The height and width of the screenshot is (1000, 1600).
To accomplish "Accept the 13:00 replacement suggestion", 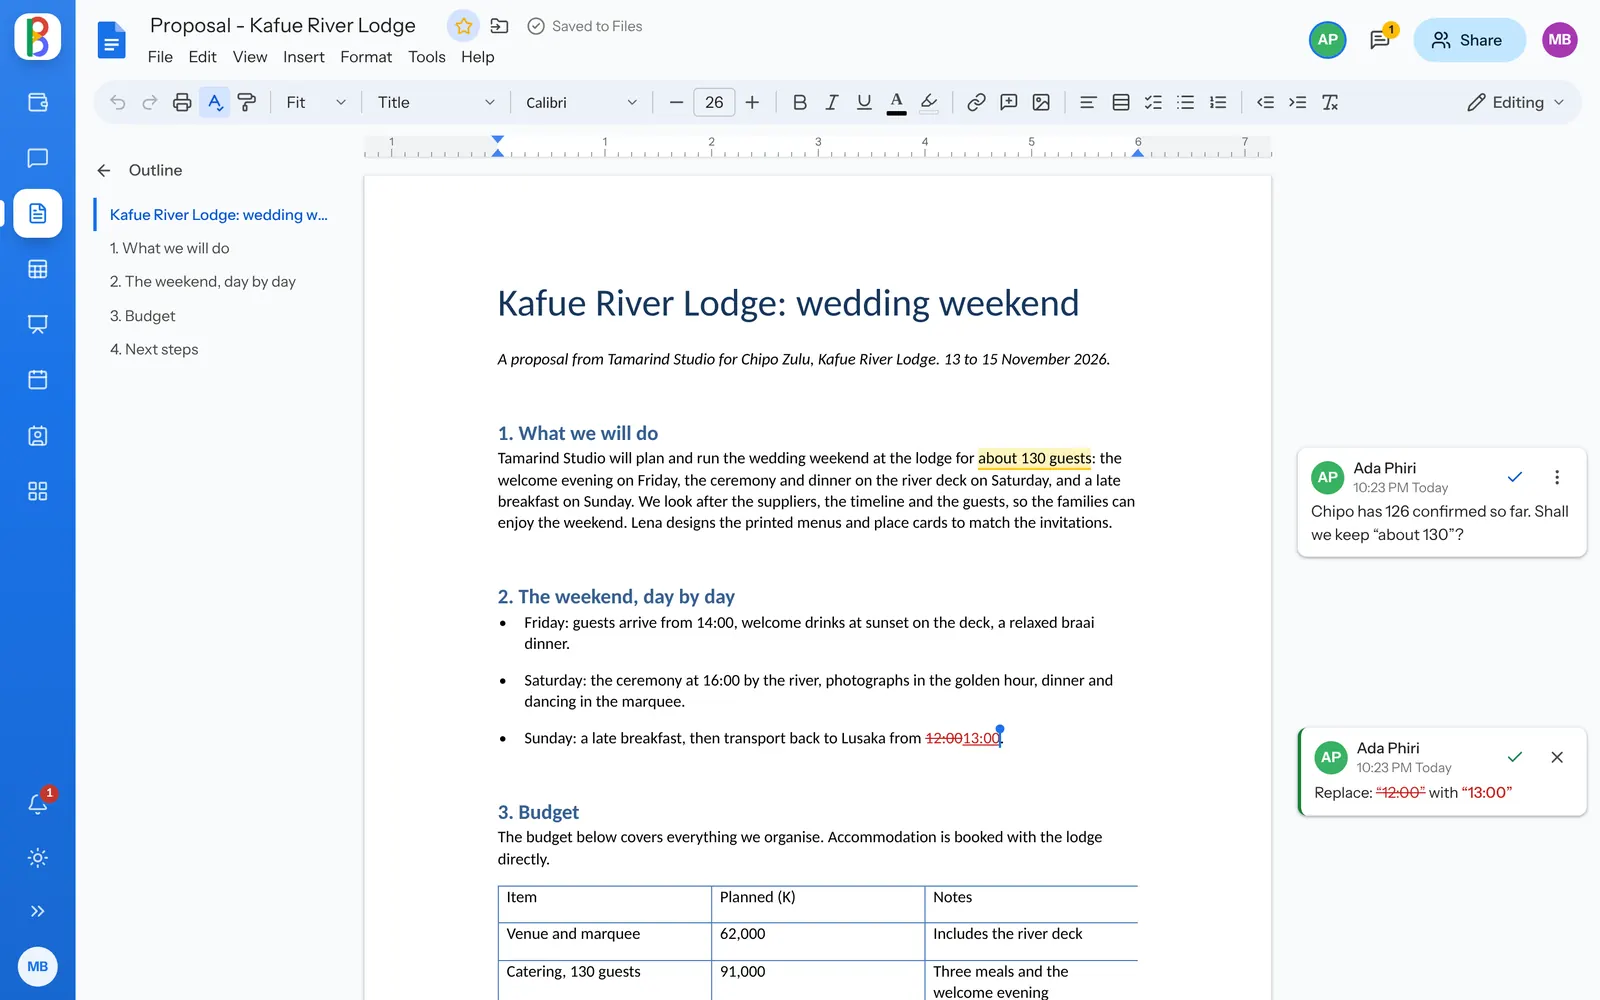I will pos(1515,757).
